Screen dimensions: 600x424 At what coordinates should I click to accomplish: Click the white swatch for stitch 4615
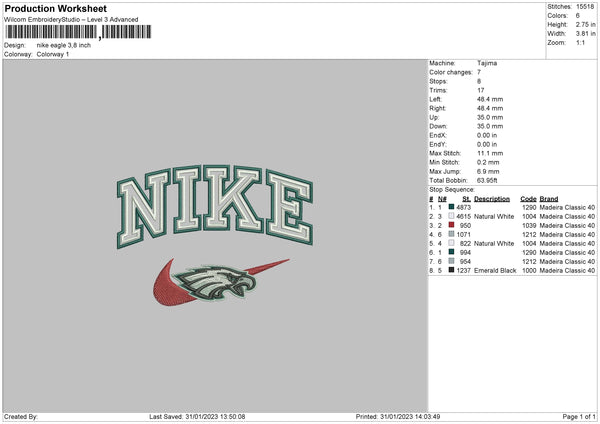pos(452,216)
